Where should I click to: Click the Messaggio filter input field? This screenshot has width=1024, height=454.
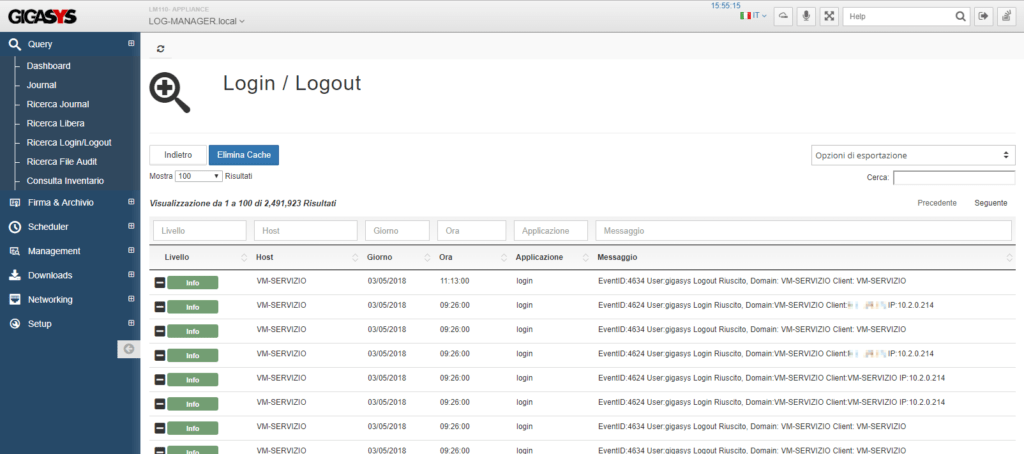tap(804, 231)
